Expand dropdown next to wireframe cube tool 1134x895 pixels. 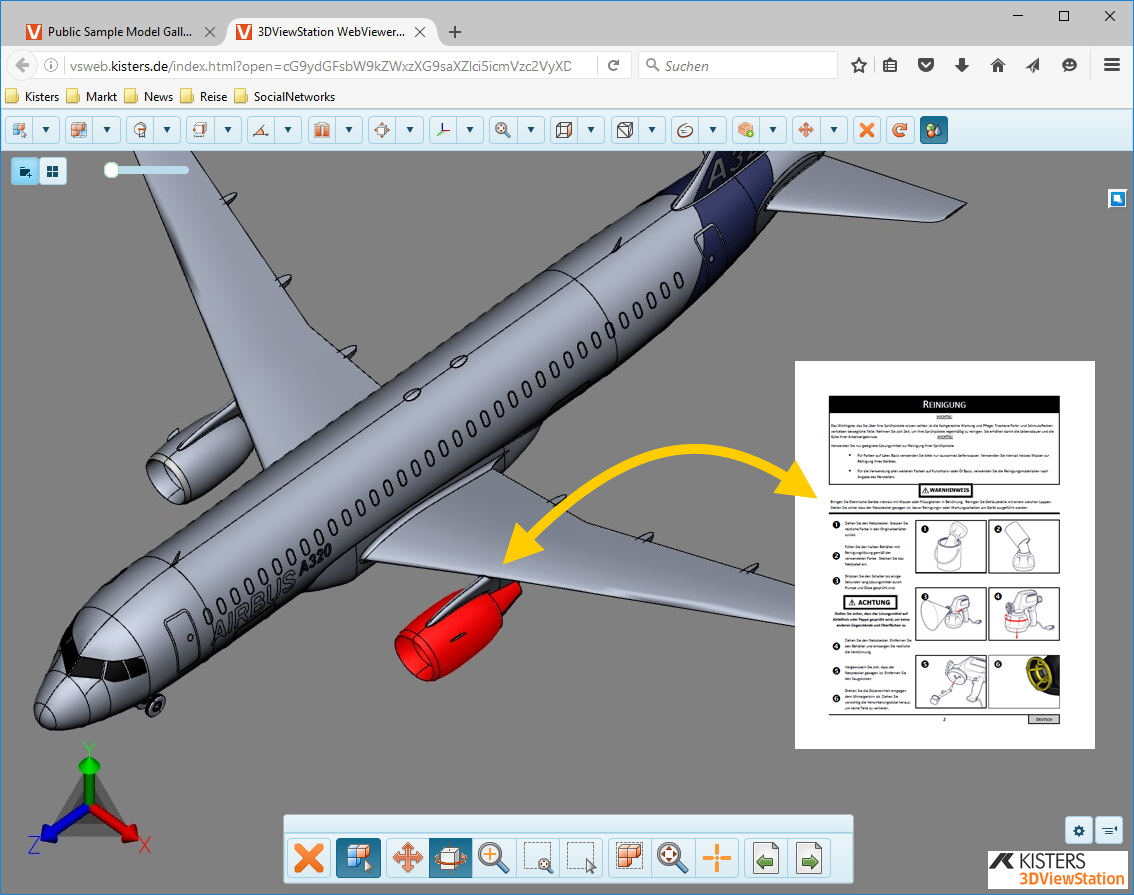591,130
